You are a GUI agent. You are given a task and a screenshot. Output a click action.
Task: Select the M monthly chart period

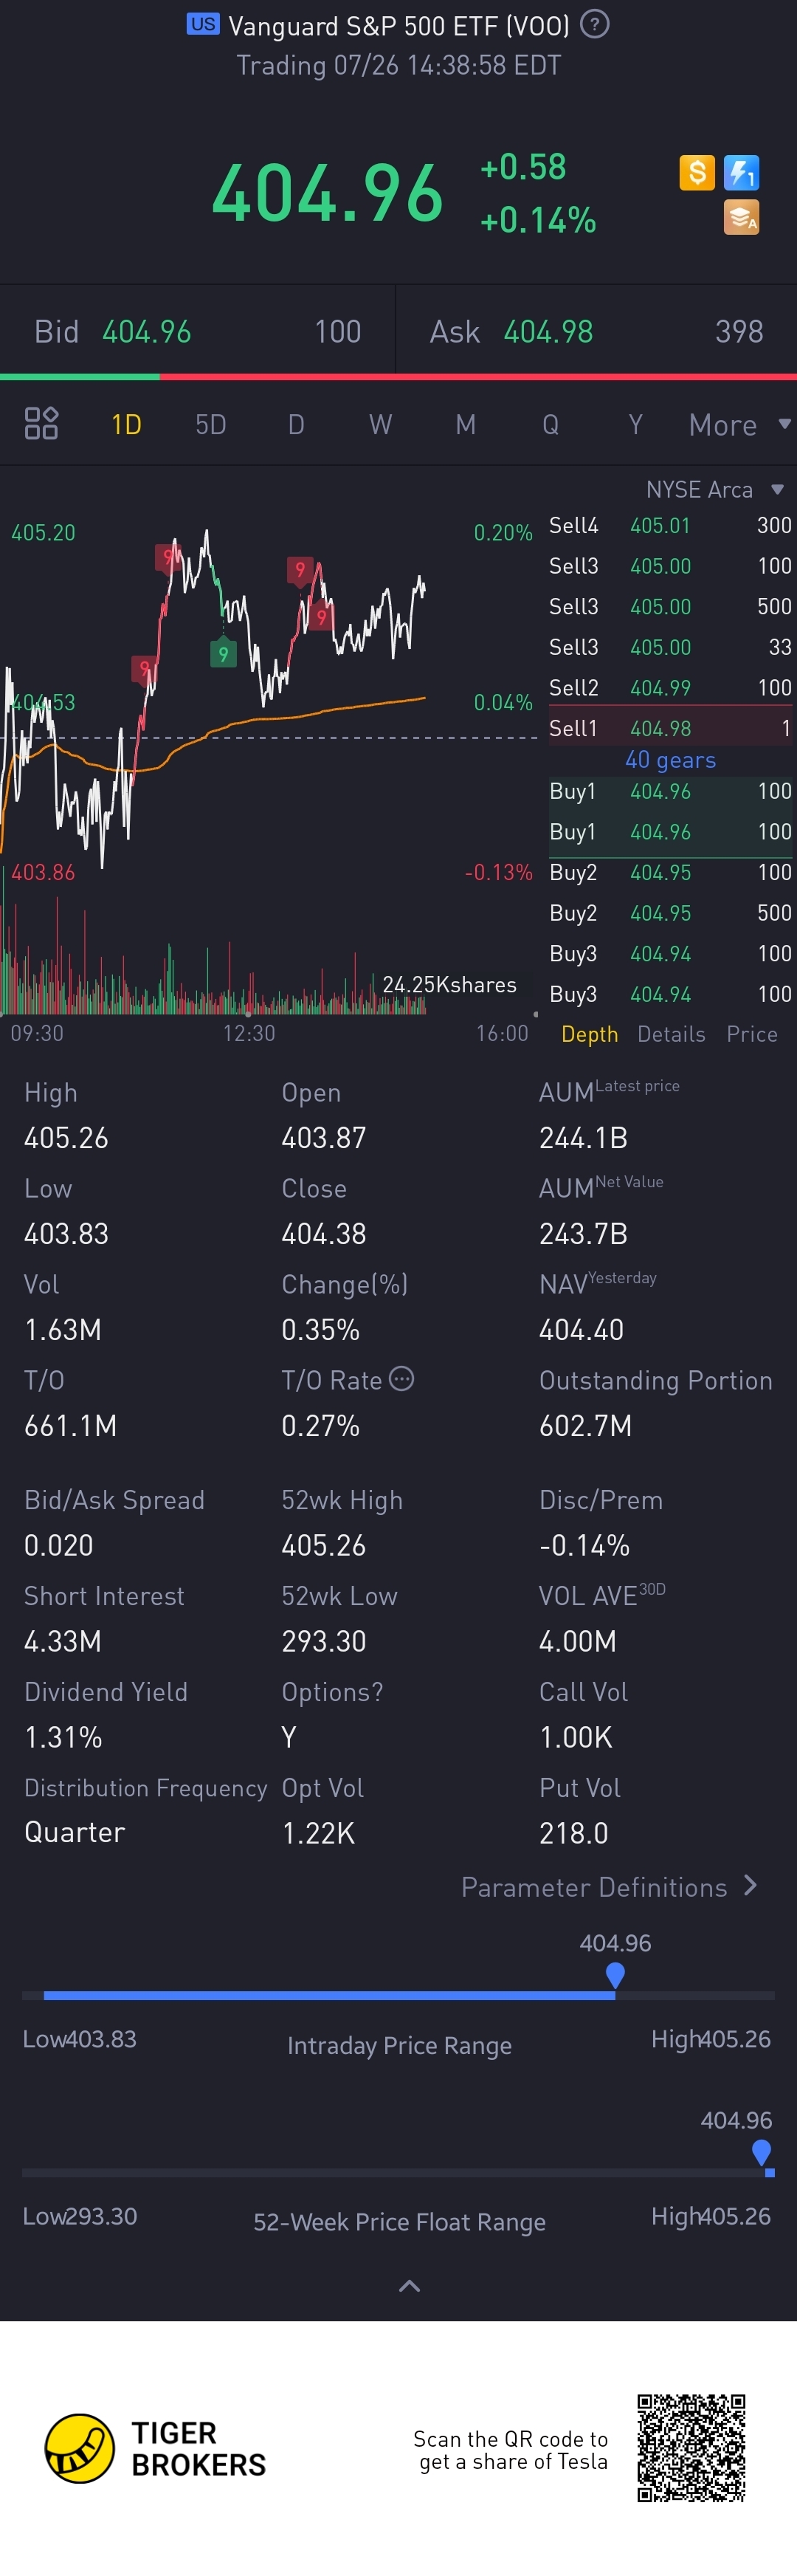coord(465,425)
